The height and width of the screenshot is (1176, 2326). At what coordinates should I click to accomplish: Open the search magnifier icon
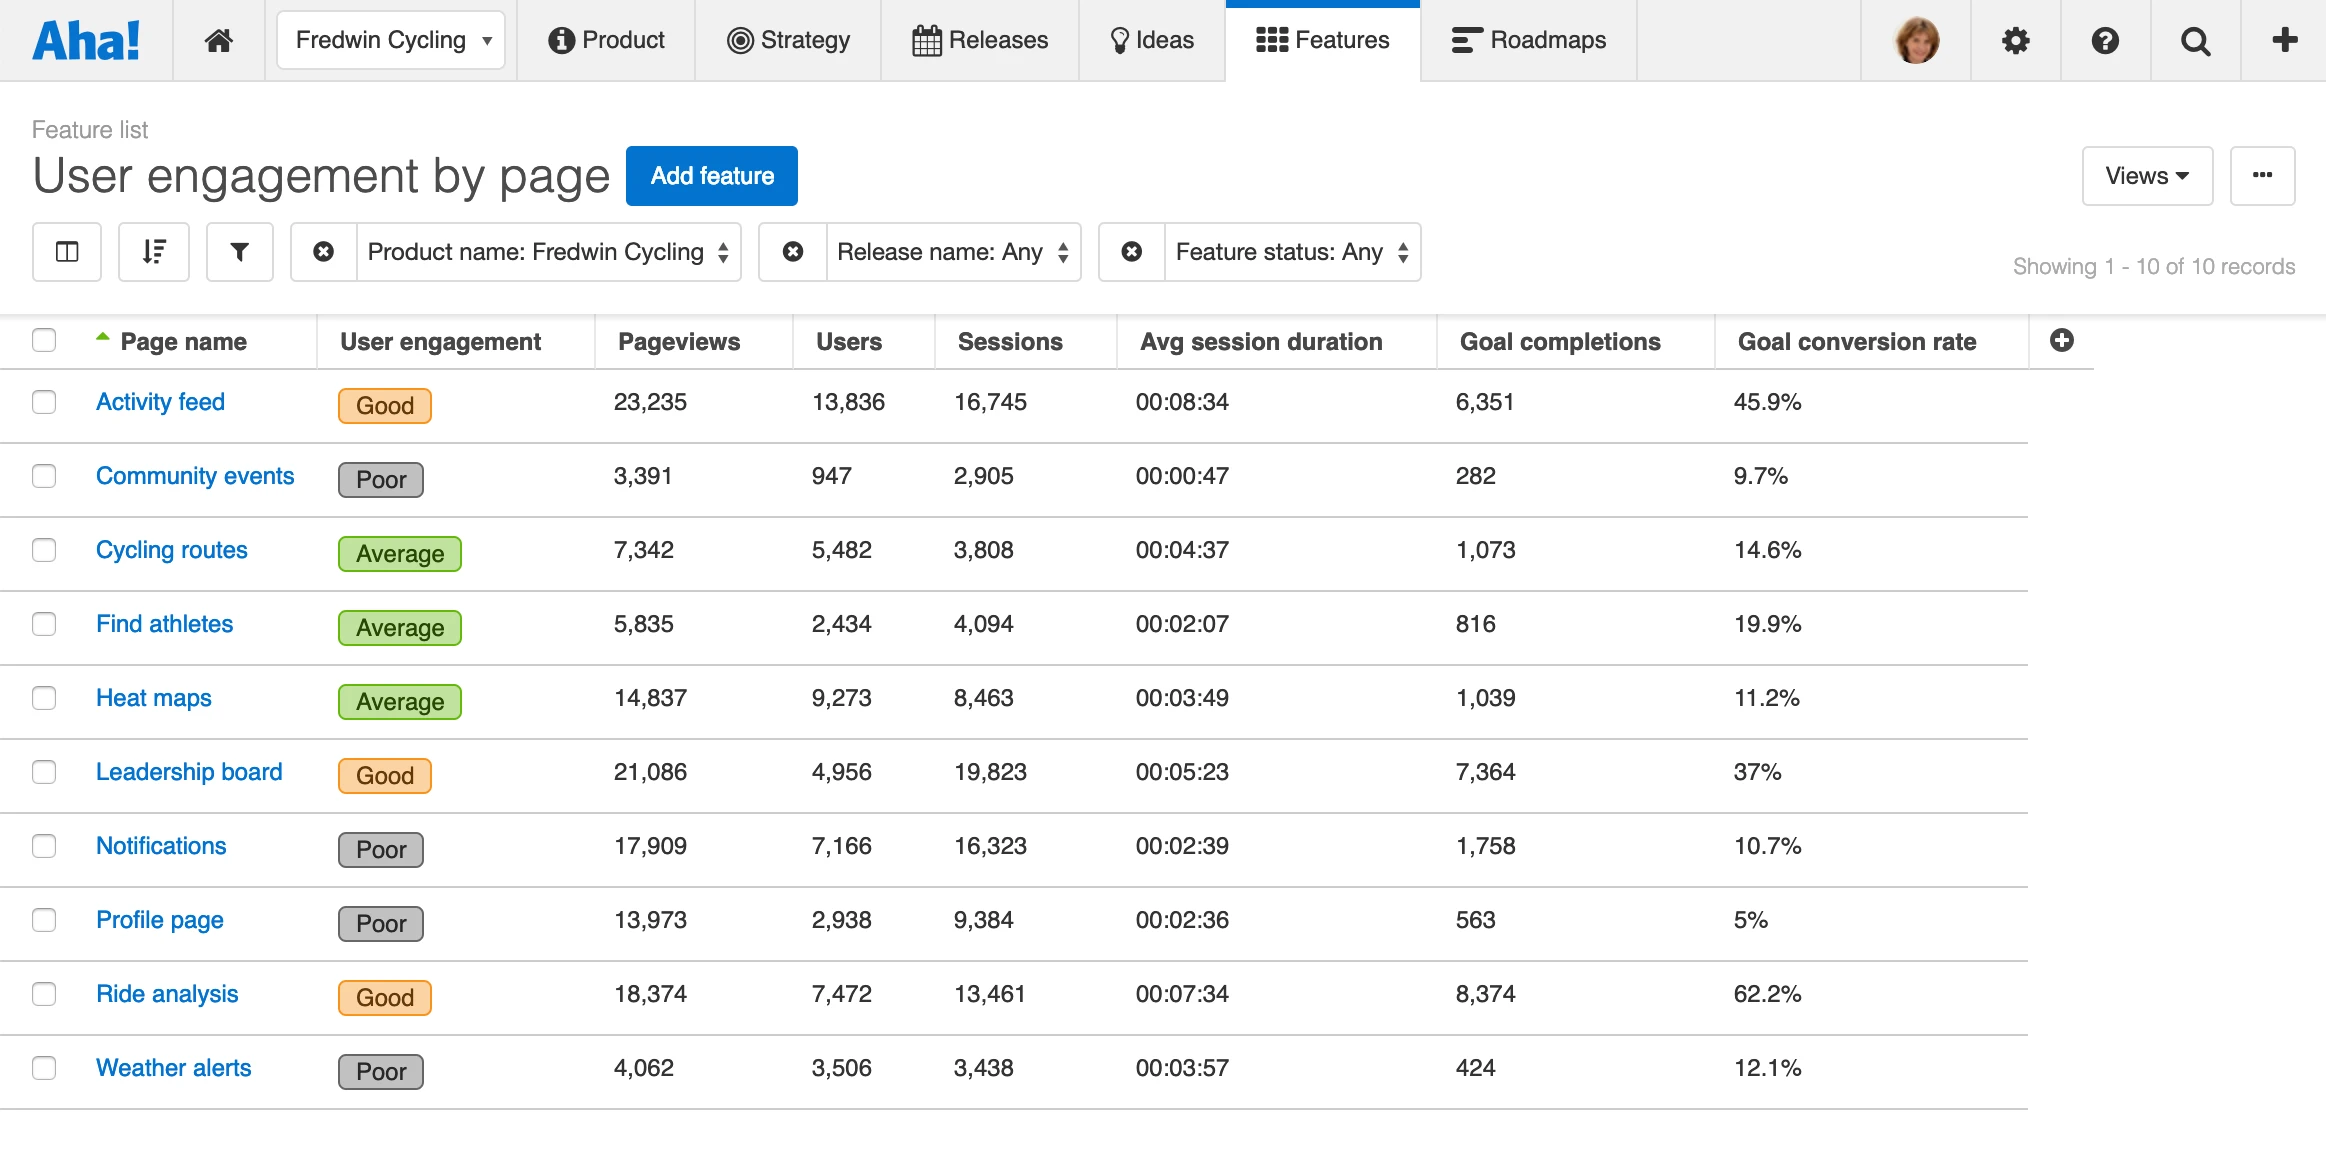point(2195,40)
